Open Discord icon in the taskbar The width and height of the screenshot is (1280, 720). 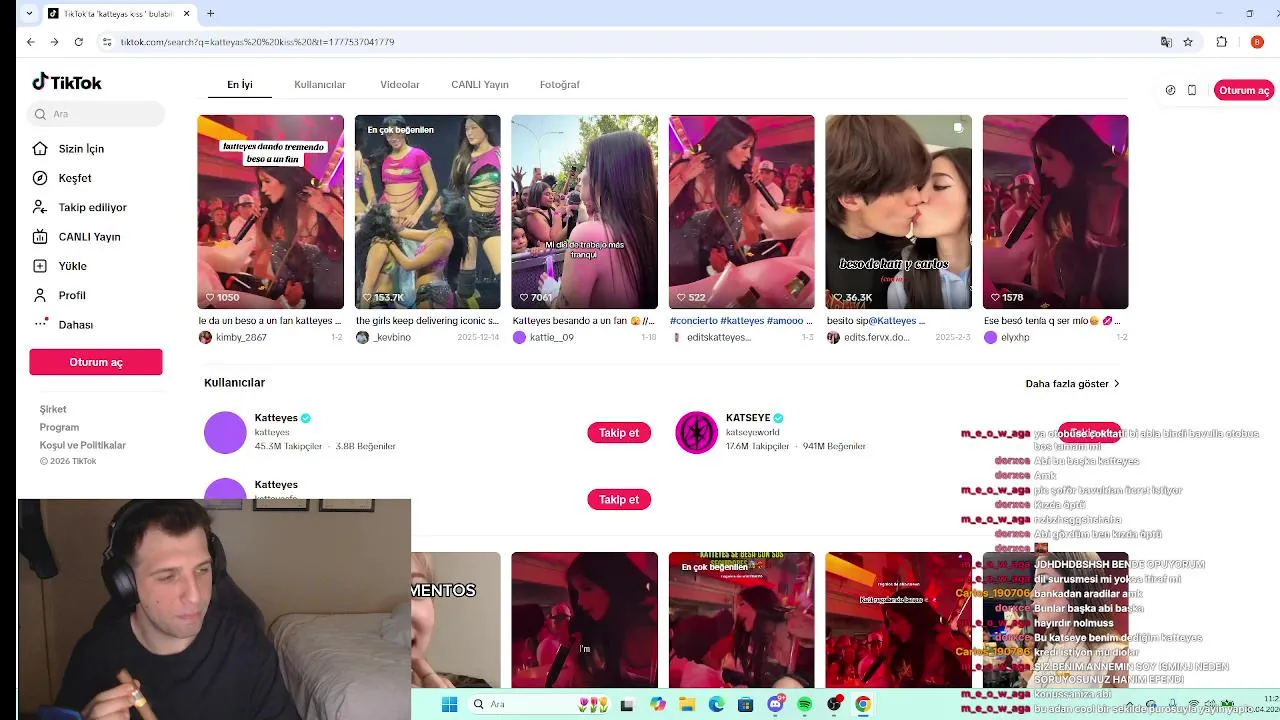775,704
